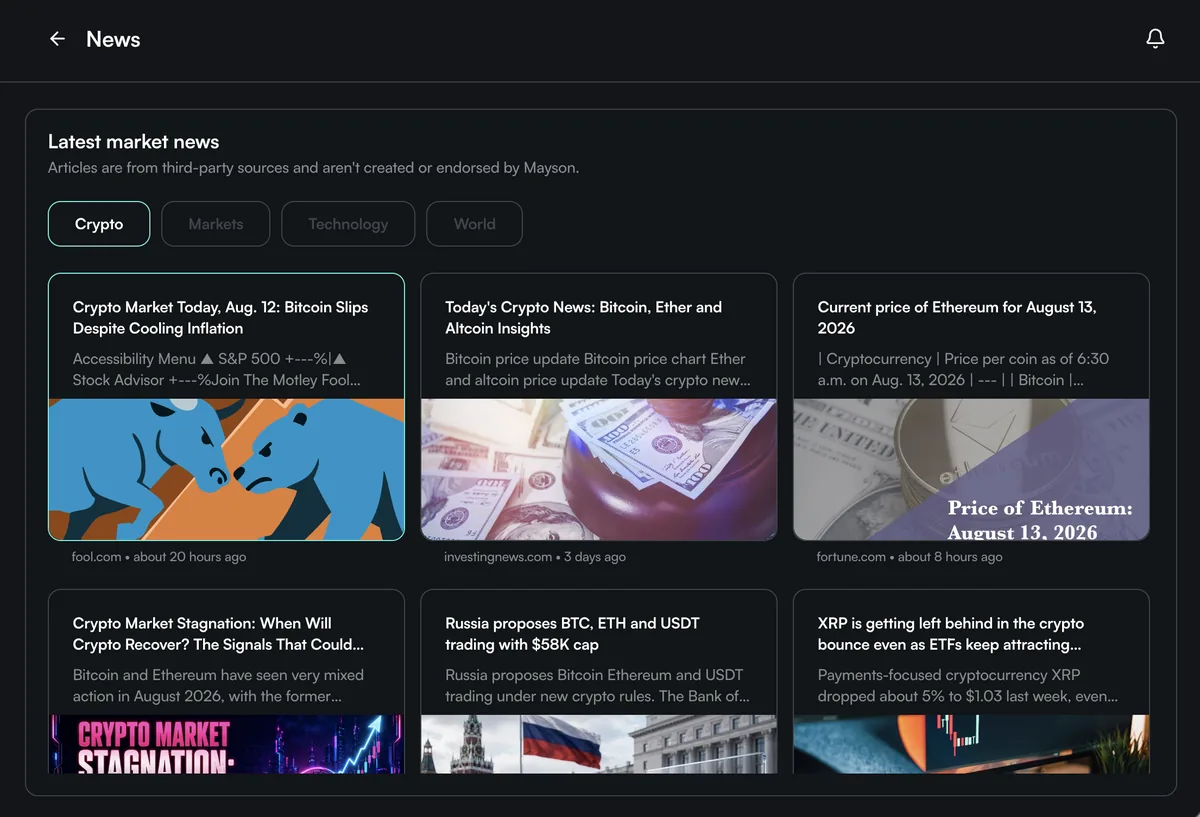1200x817 pixels.
Task: Open 'Today's Crypto News: Bitcoin, Ether' headline
Action: tap(584, 318)
